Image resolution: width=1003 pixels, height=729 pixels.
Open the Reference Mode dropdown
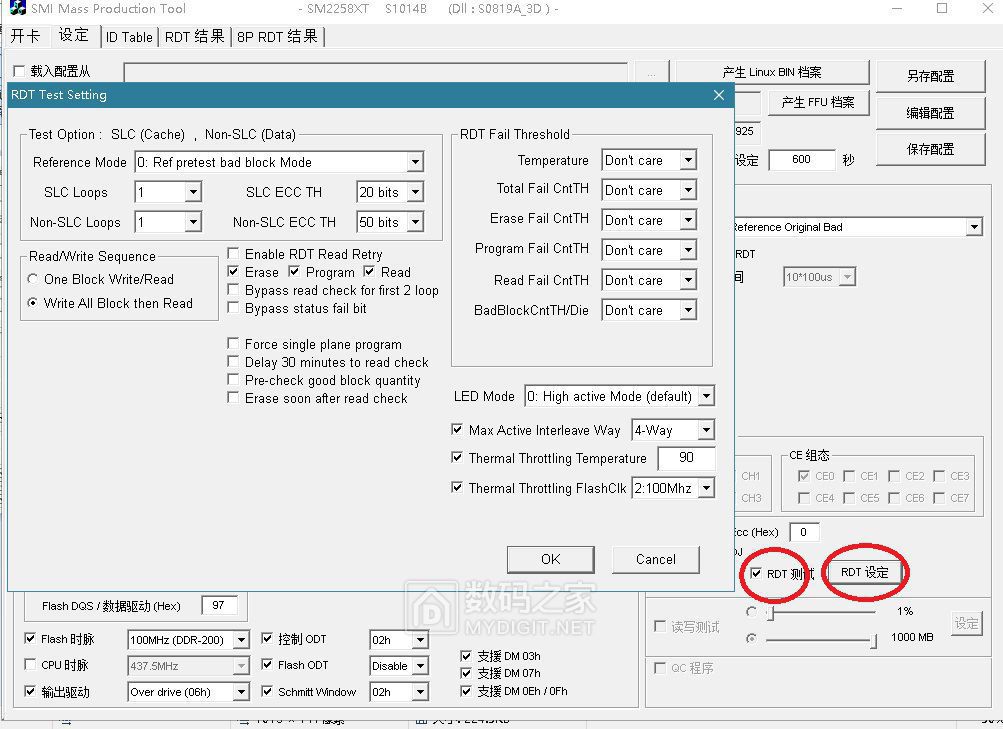[x=415, y=162]
